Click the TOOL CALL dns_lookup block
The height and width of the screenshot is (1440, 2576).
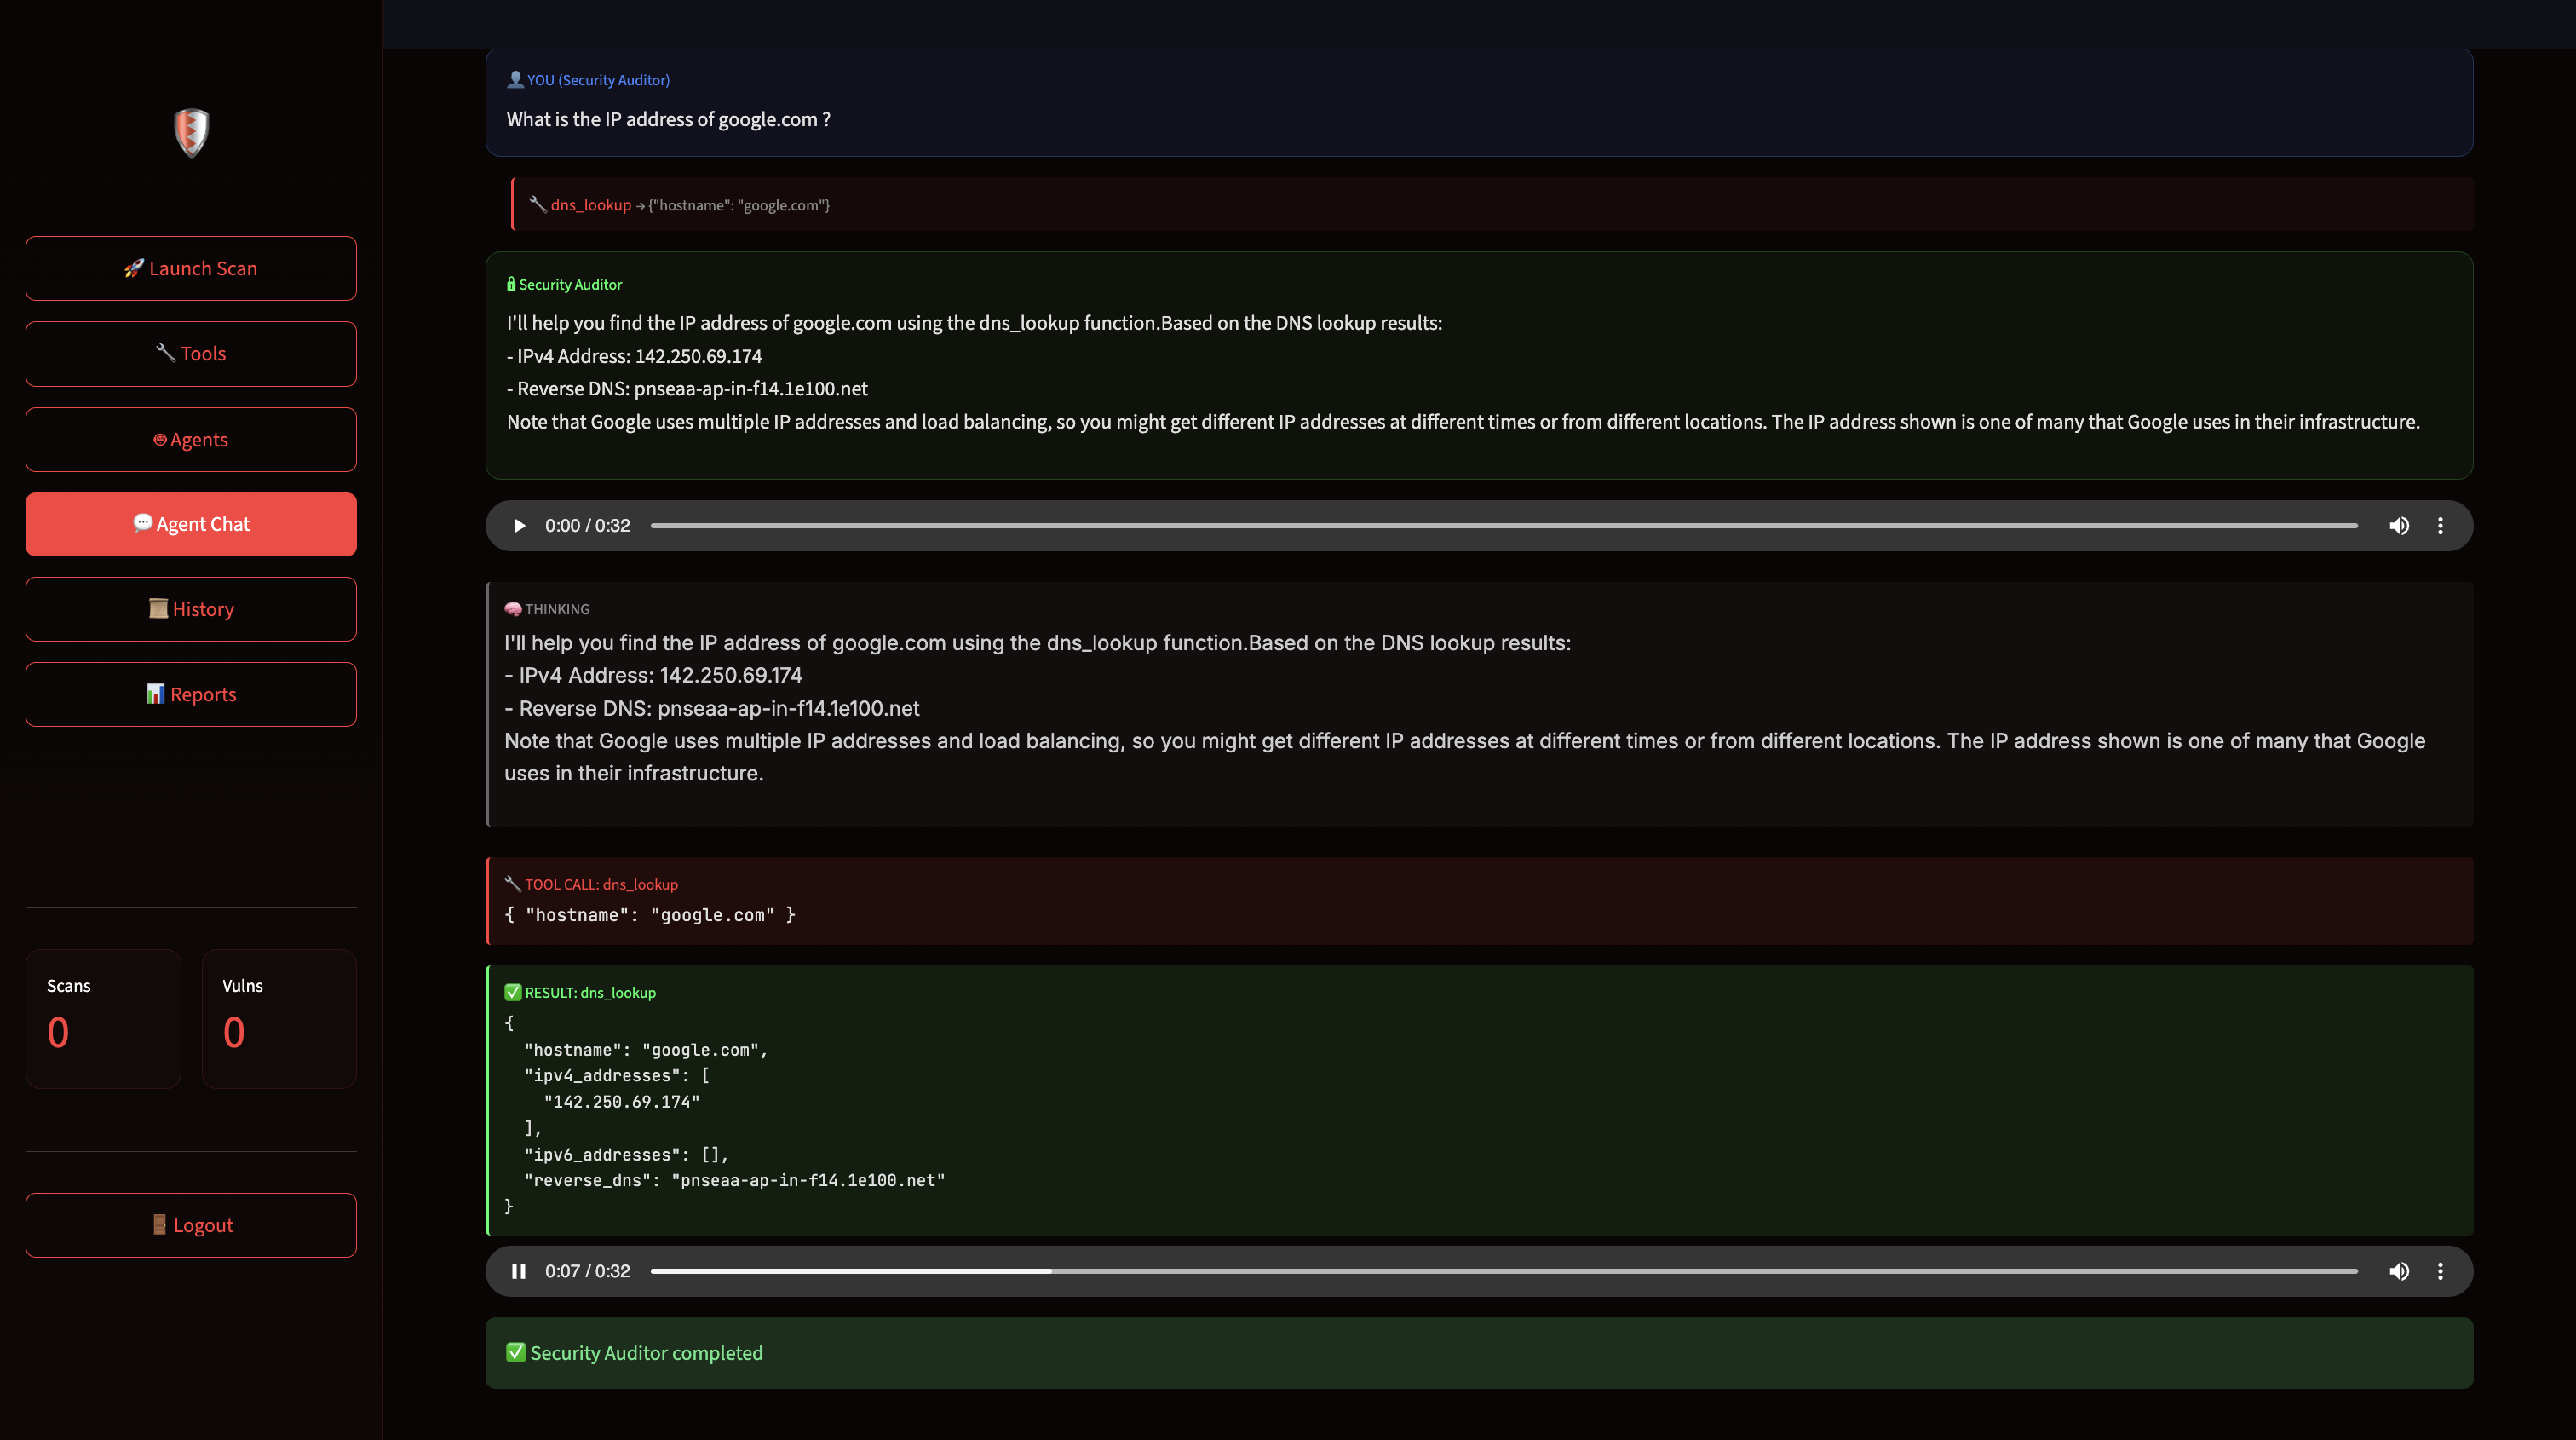pyautogui.click(x=1478, y=901)
